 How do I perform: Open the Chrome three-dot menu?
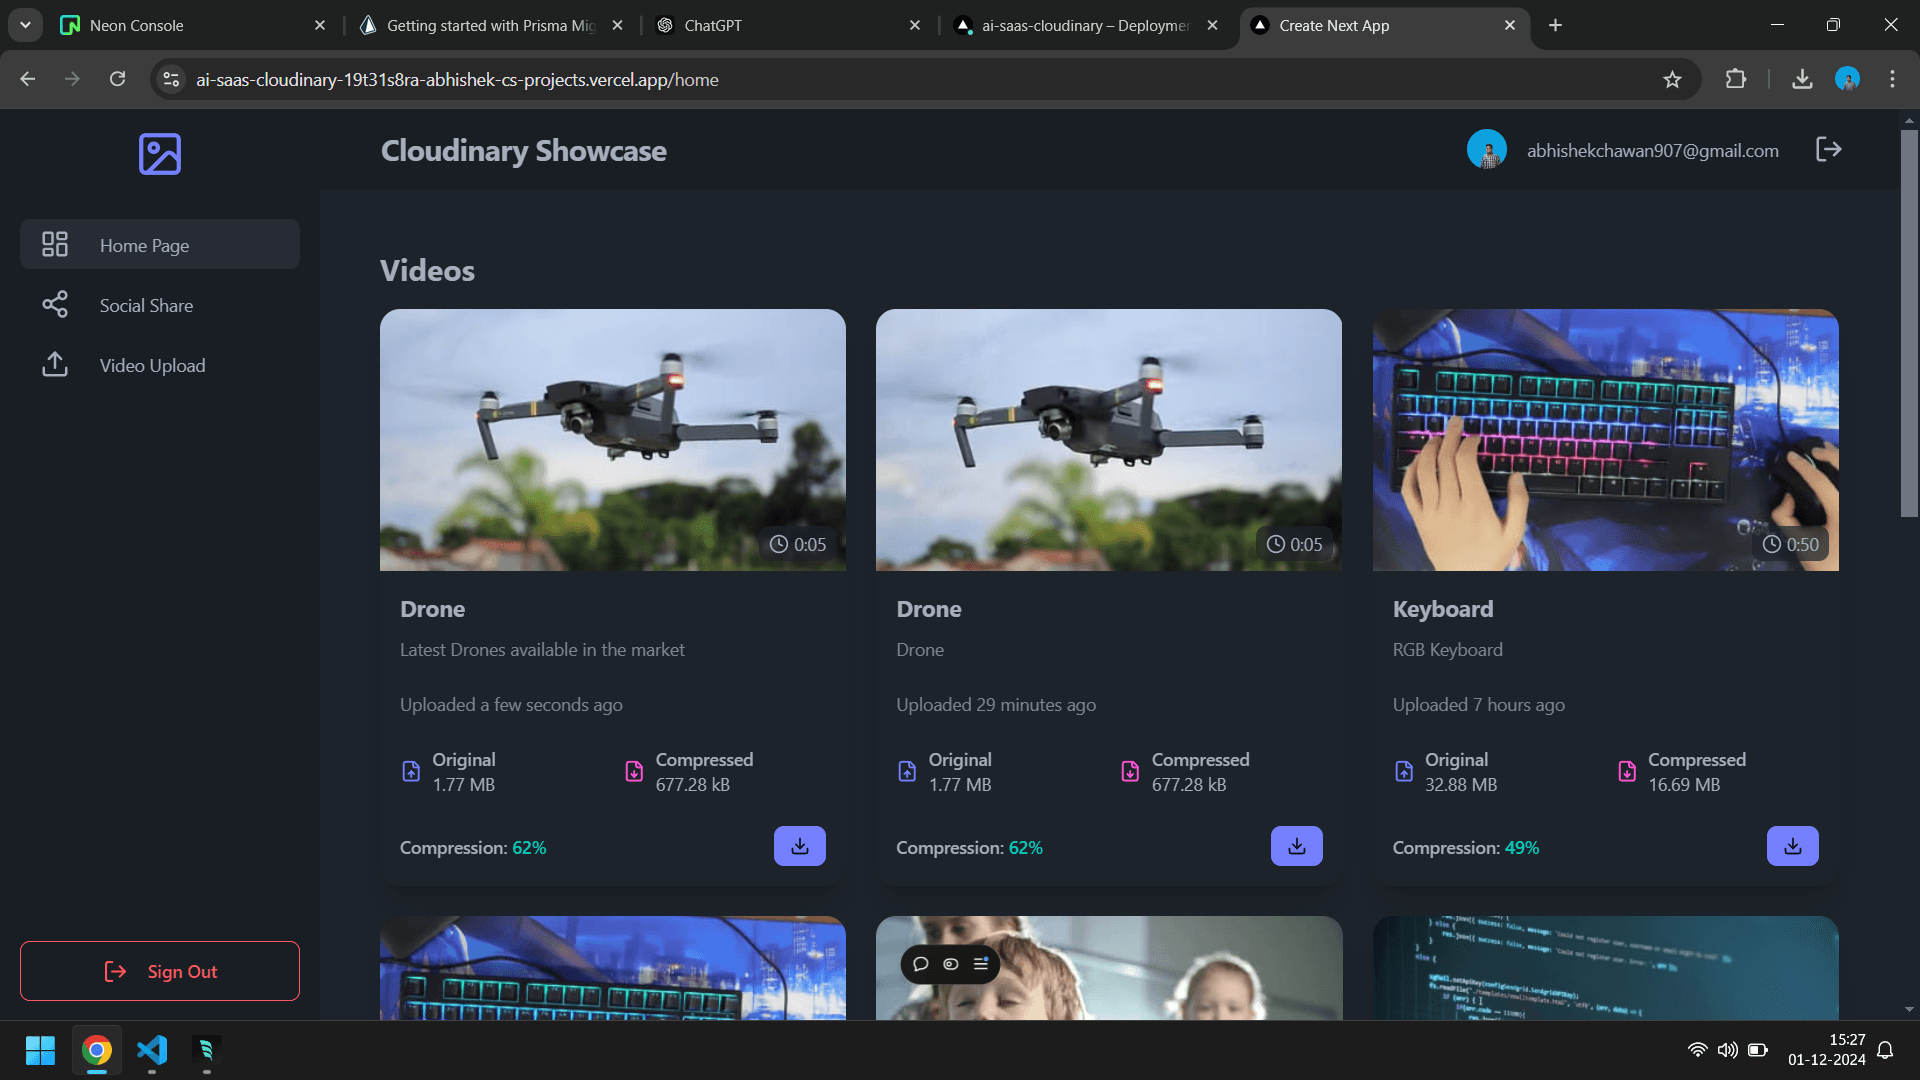coord(1892,79)
